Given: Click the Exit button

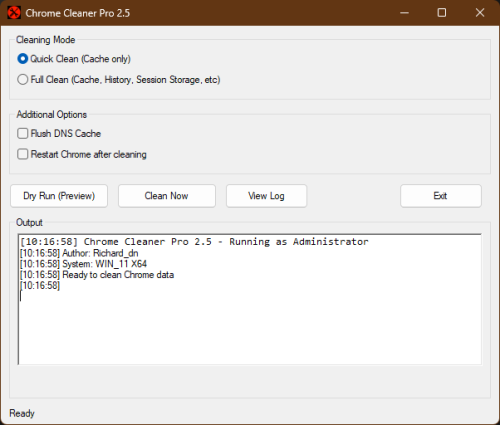Looking at the screenshot, I should (441, 196).
